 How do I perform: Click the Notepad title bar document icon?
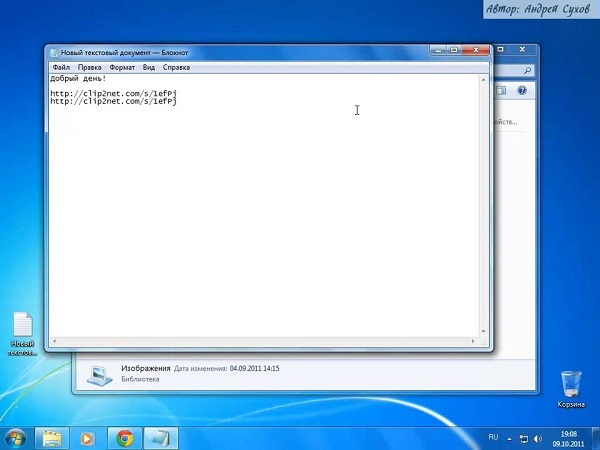tap(54, 52)
